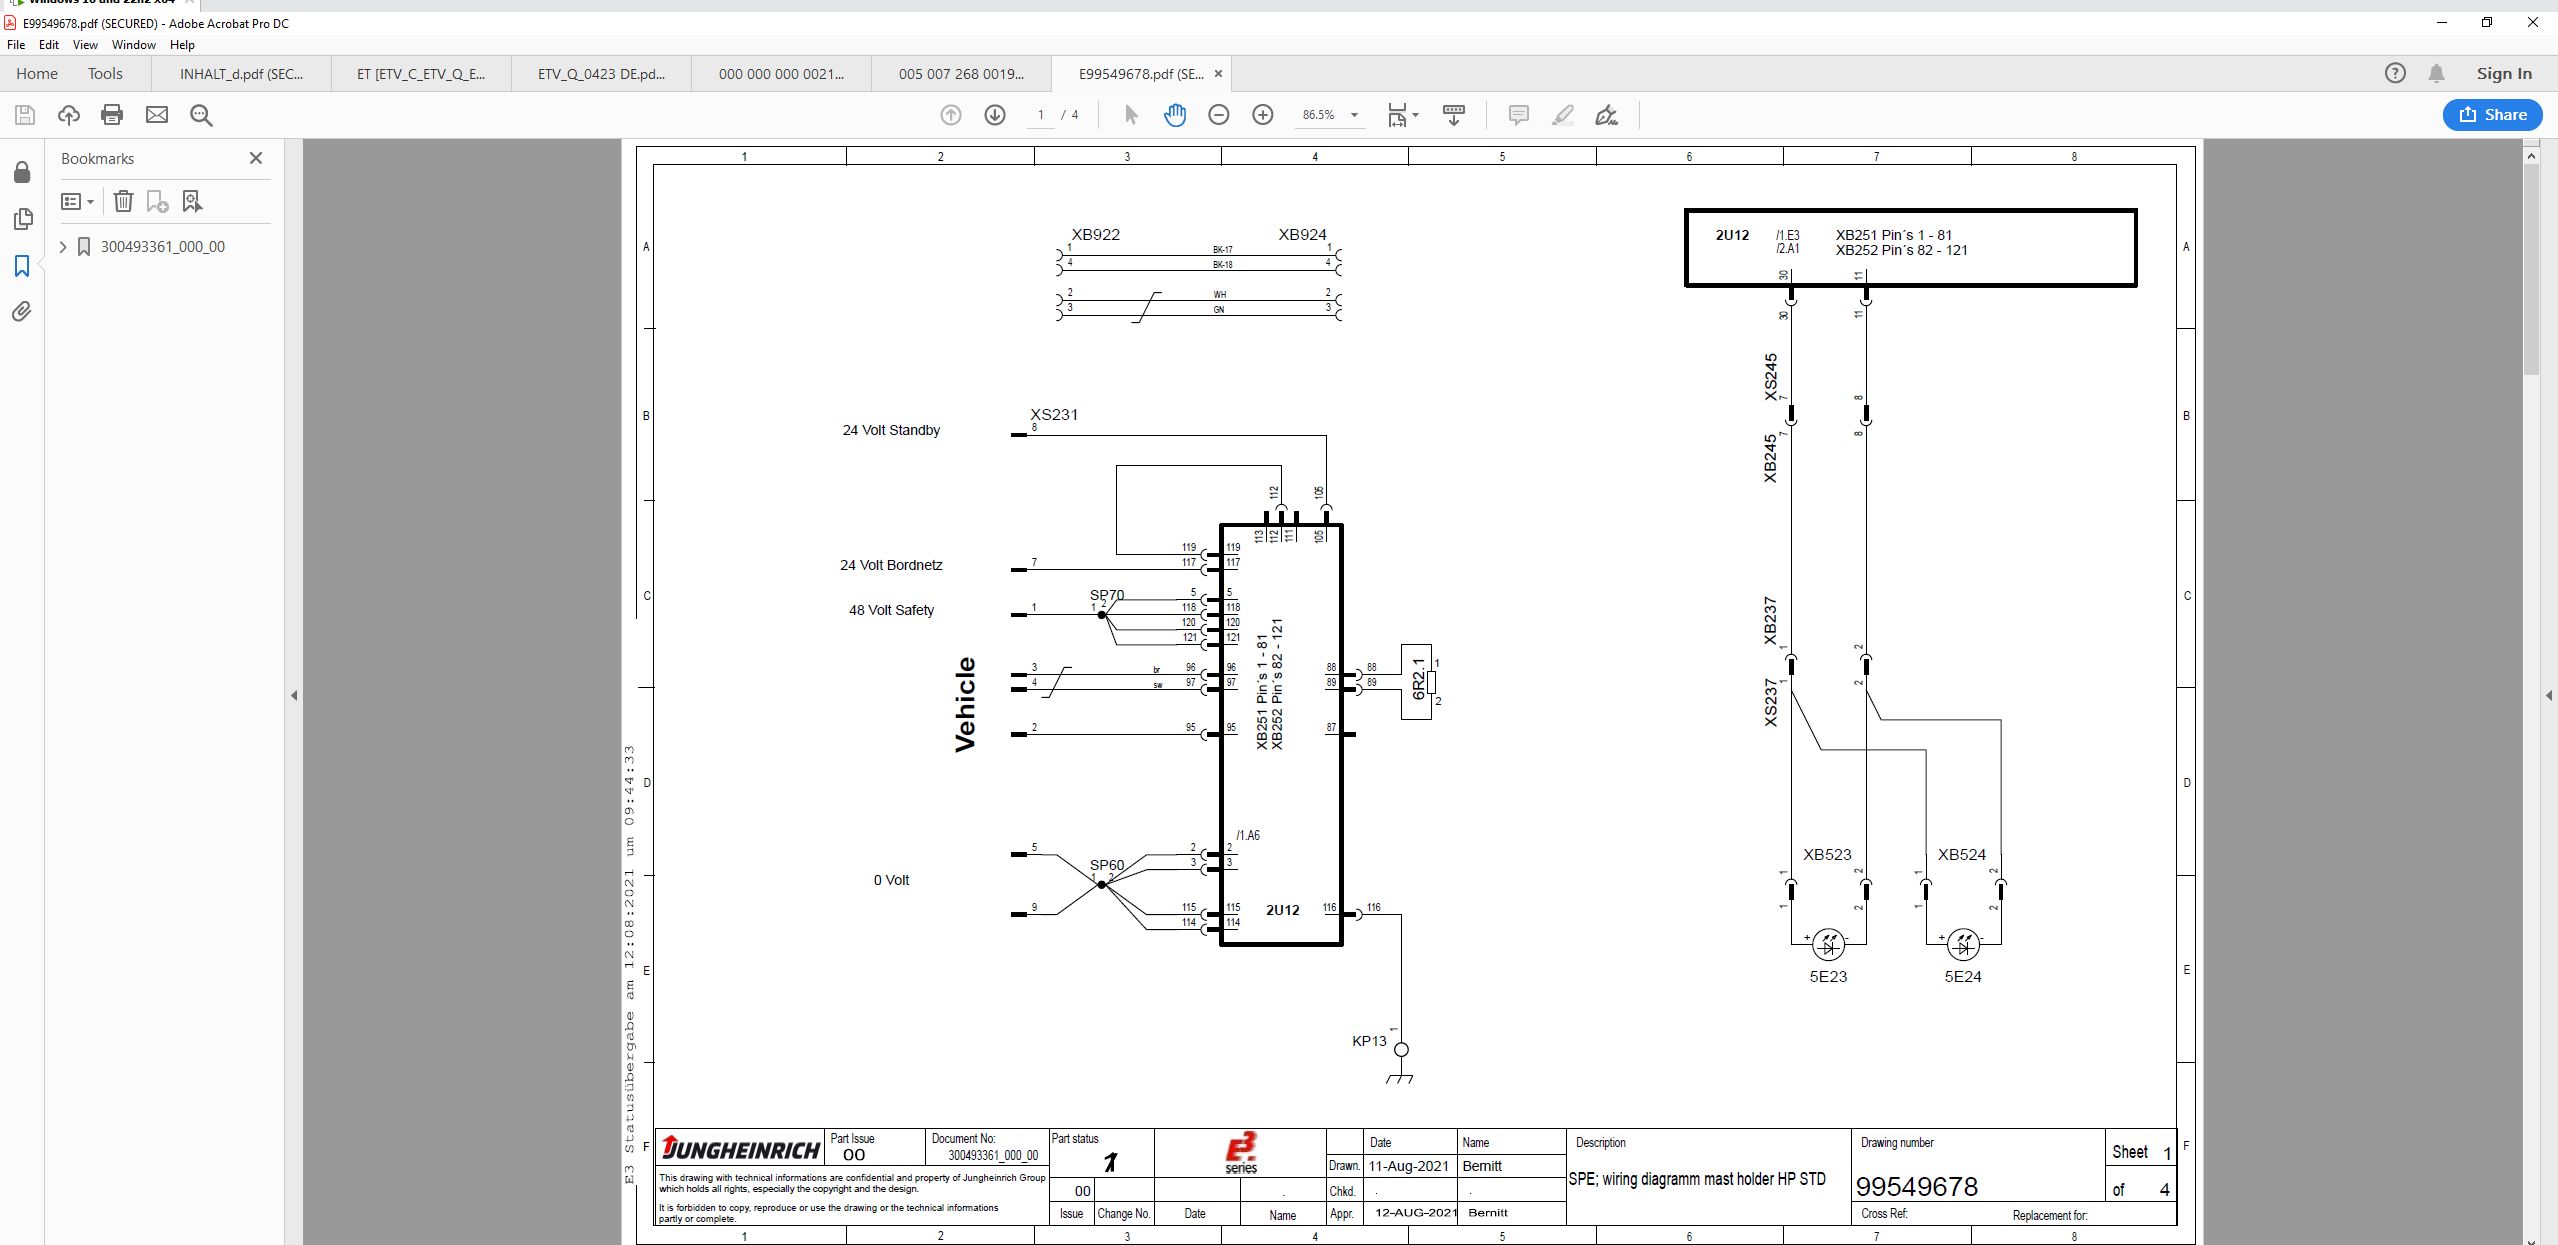
Task: Open the Sign document pen tool
Action: [x=1606, y=115]
